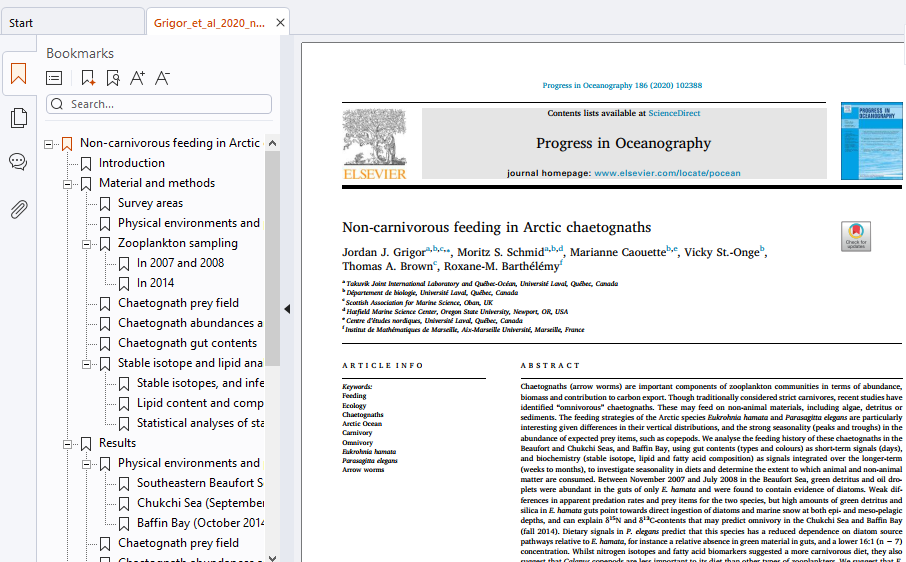Image resolution: width=906 pixels, height=562 pixels.
Task: Click the Omnivory keyword
Action: click(x=357, y=442)
